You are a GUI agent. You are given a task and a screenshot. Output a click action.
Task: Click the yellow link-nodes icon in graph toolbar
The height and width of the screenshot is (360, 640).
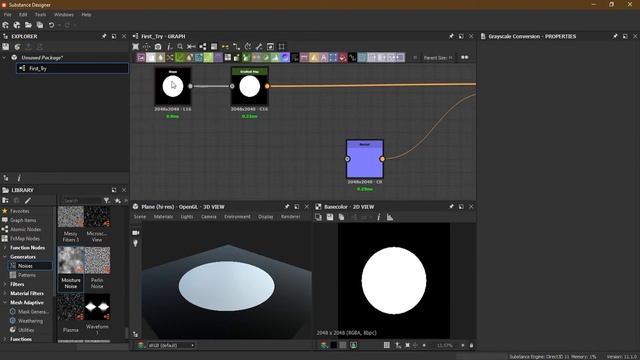coord(225,47)
